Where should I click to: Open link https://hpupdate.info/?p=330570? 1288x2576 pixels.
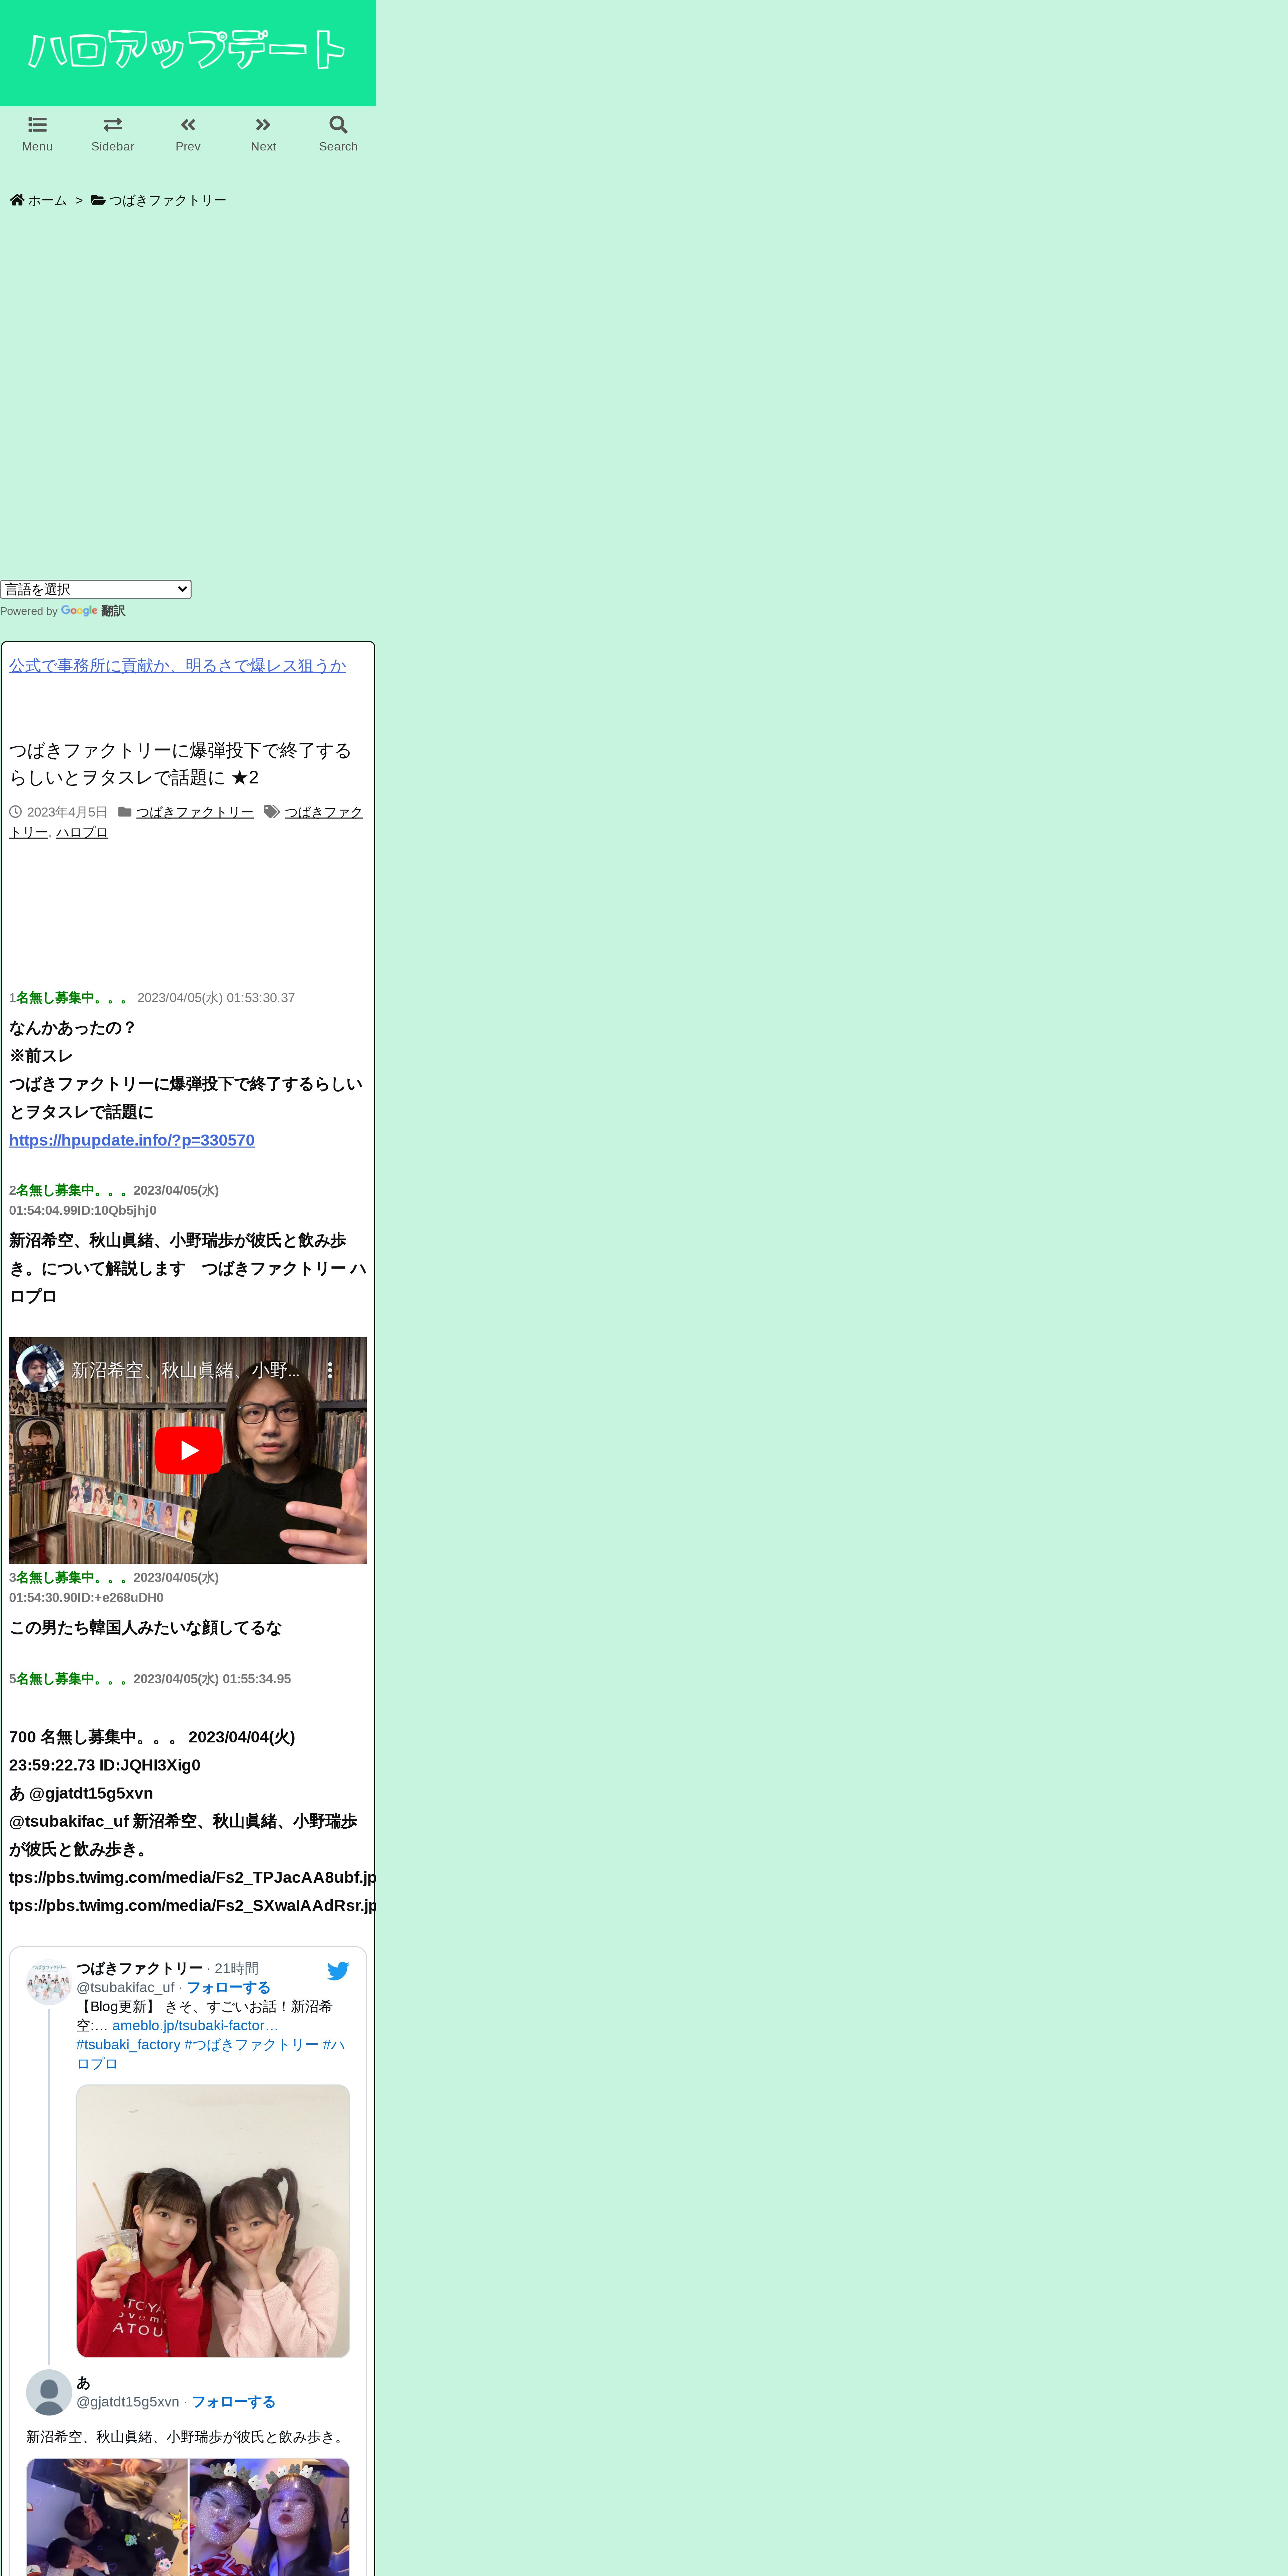tap(132, 1140)
